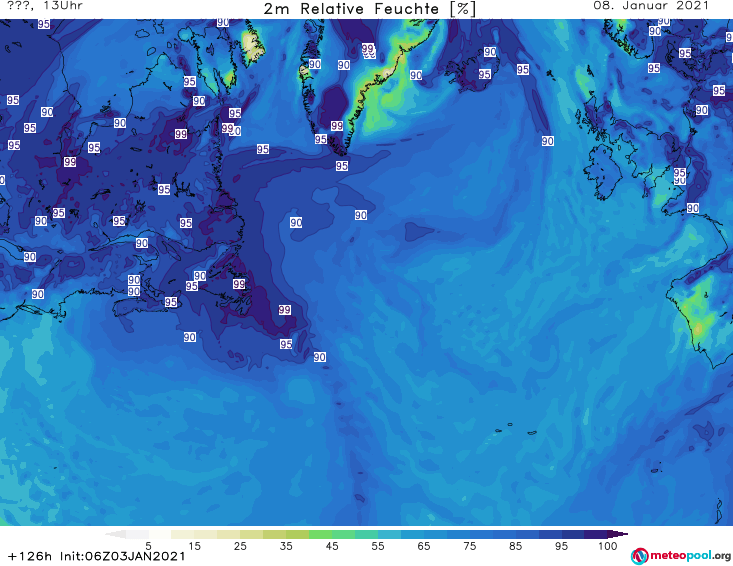Click the '45' colorbar scale label

[x=332, y=546]
